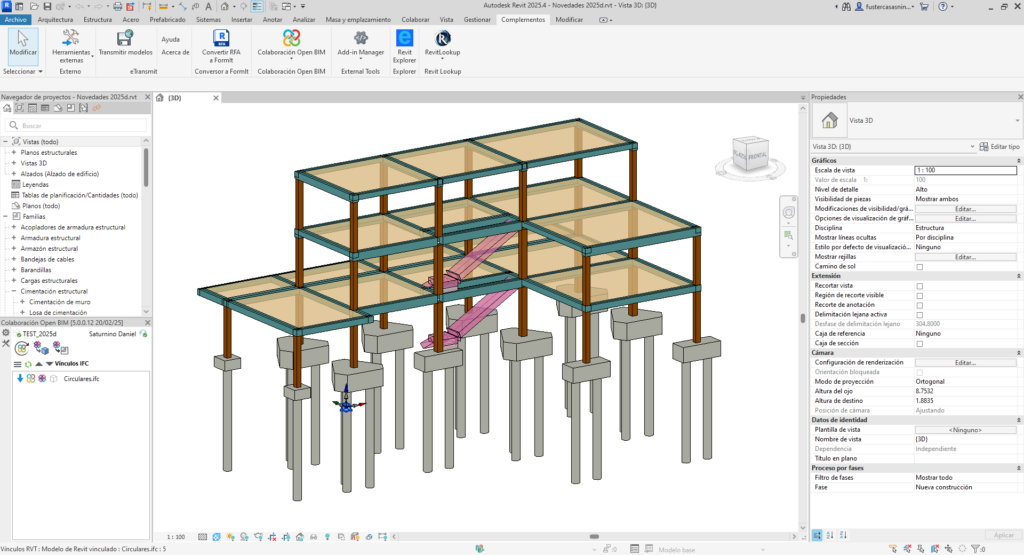Open Revit Explorer

coord(405,38)
